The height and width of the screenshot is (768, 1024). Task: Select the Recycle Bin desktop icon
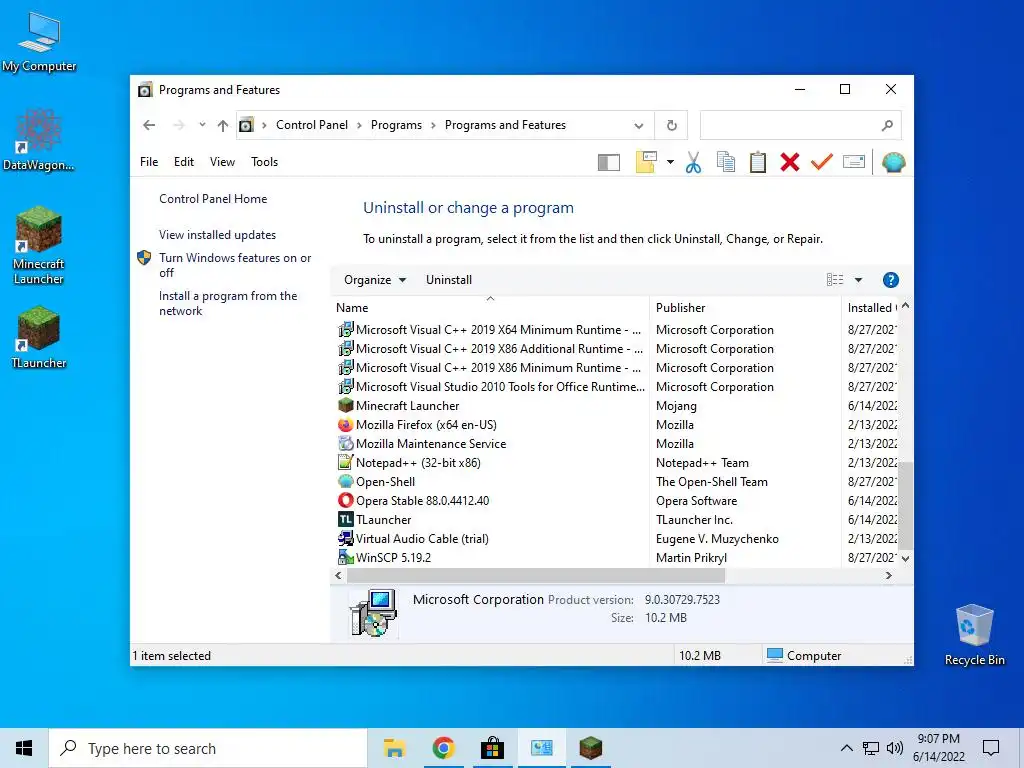(974, 635)
